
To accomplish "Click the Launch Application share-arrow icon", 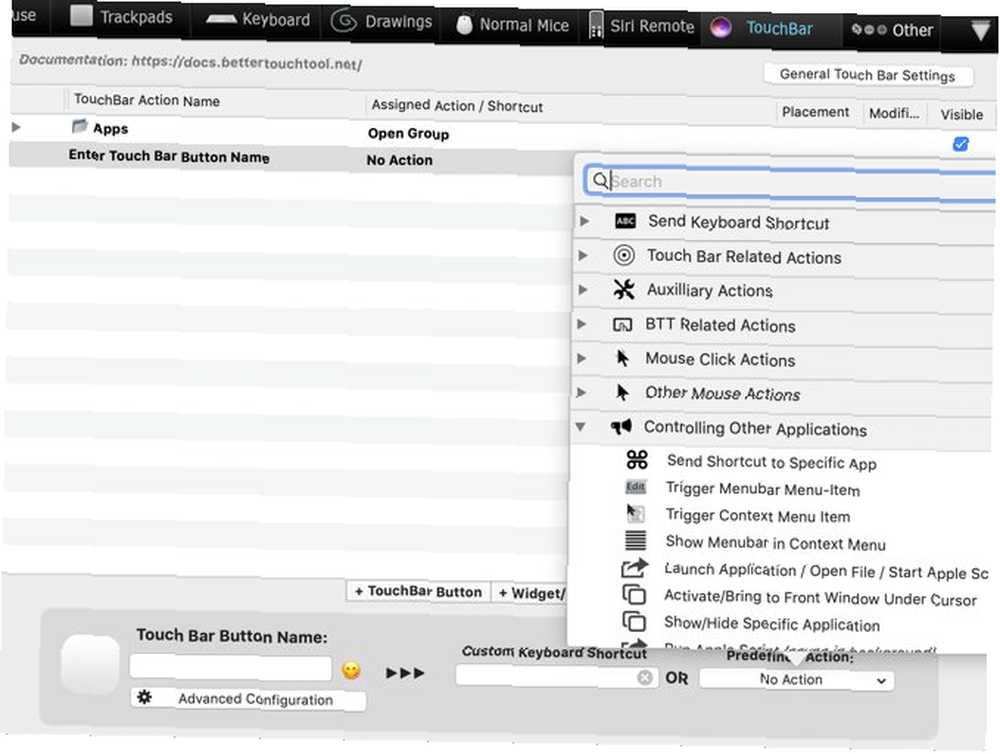I will click(x=635, y=567).
